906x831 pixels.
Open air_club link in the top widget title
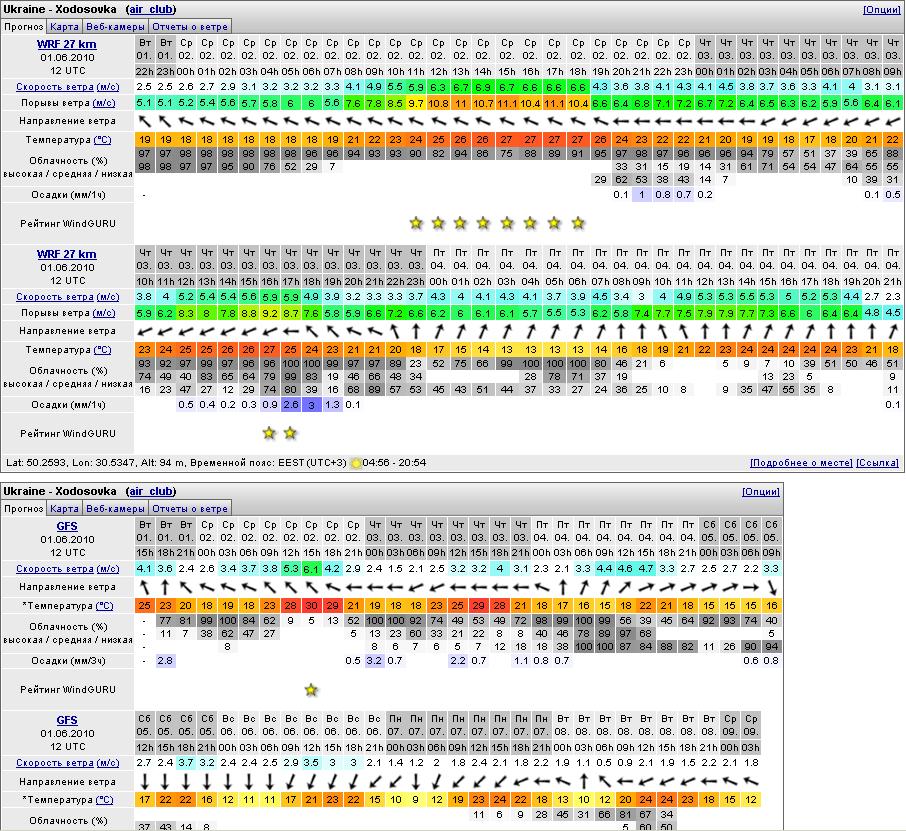point(150,10)
